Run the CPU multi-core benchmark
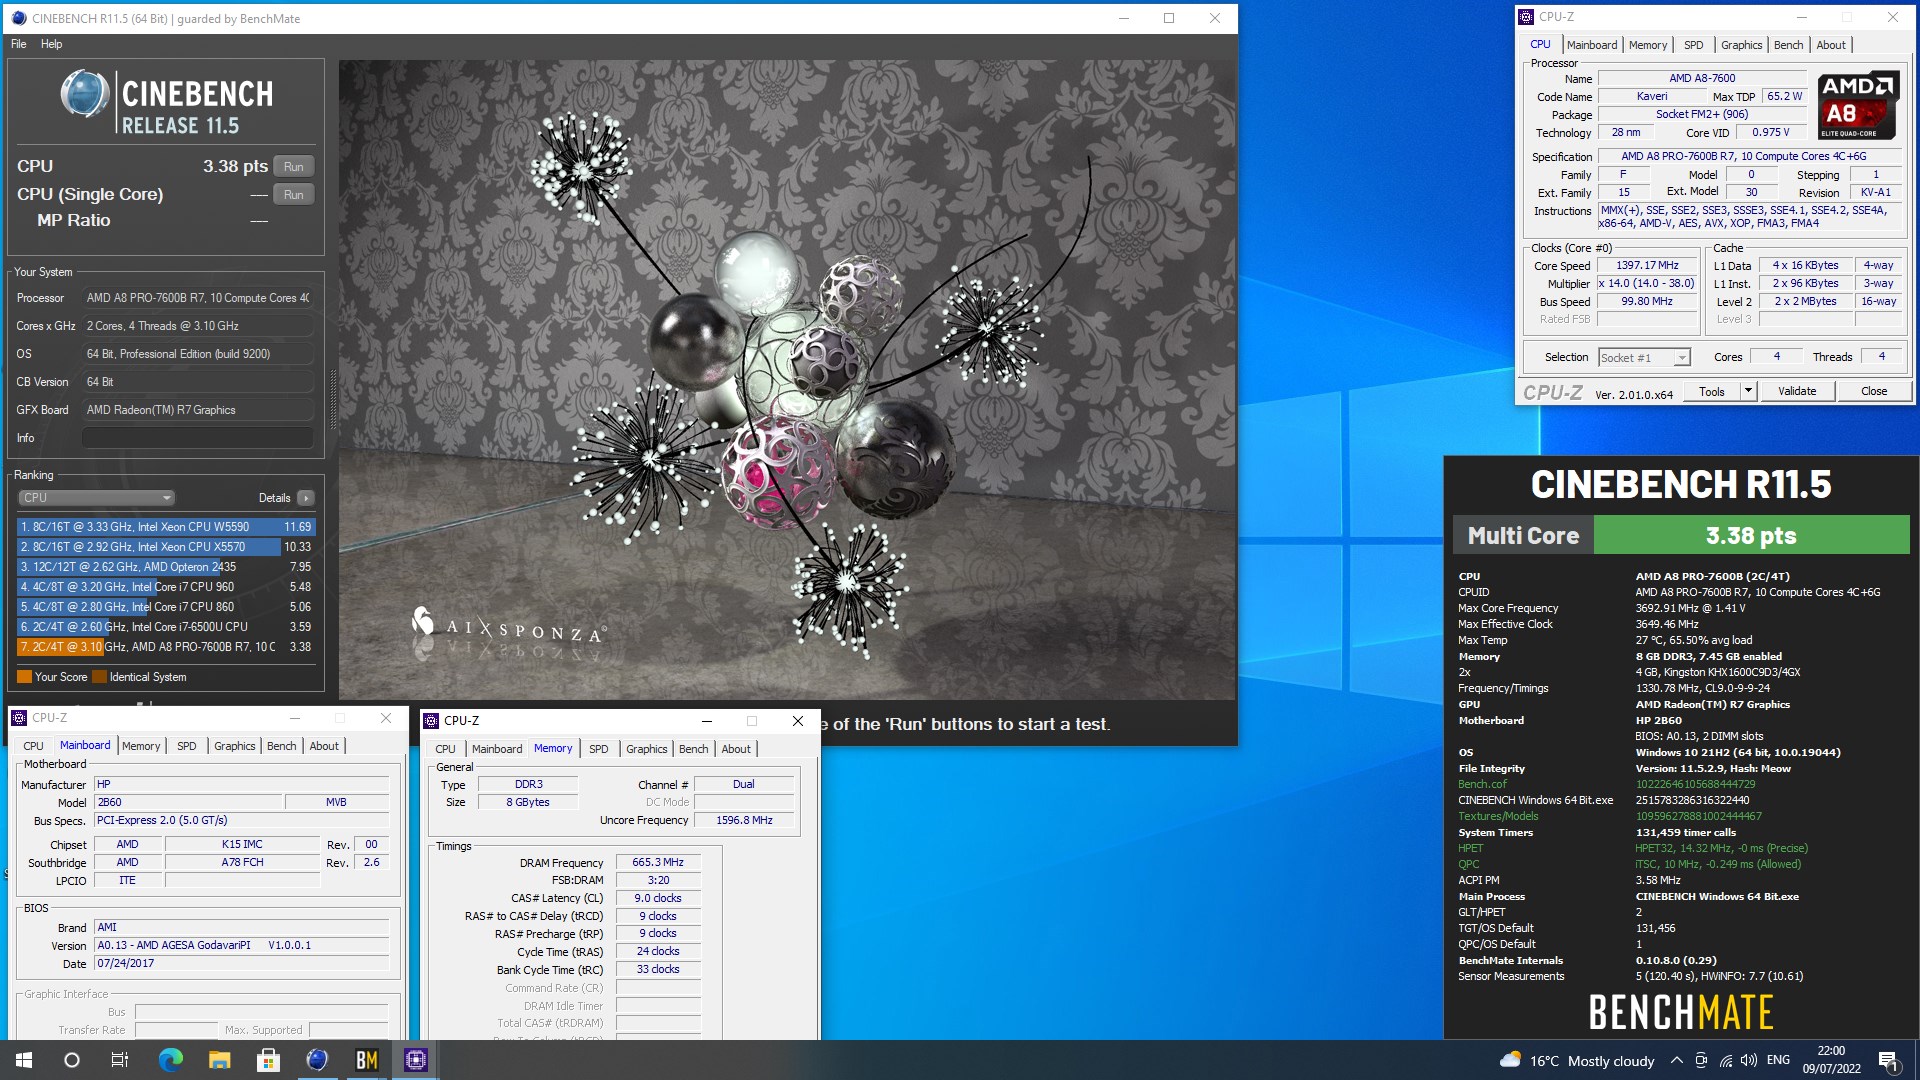The width and height of the screenshot is (1920, 1080). (x=293, y=167)
